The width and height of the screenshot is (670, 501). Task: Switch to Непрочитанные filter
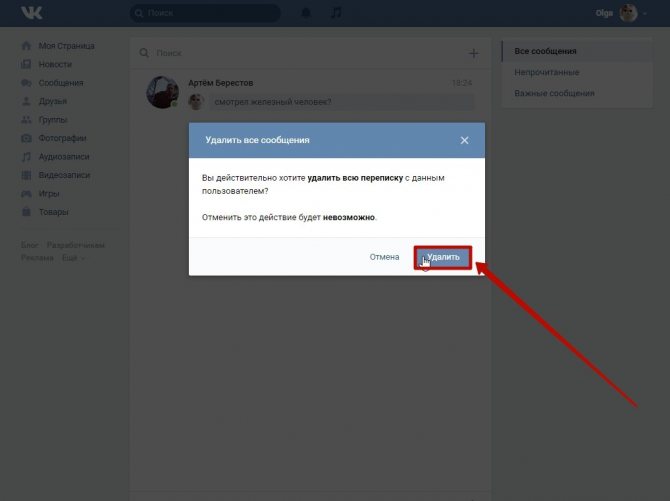577,72
